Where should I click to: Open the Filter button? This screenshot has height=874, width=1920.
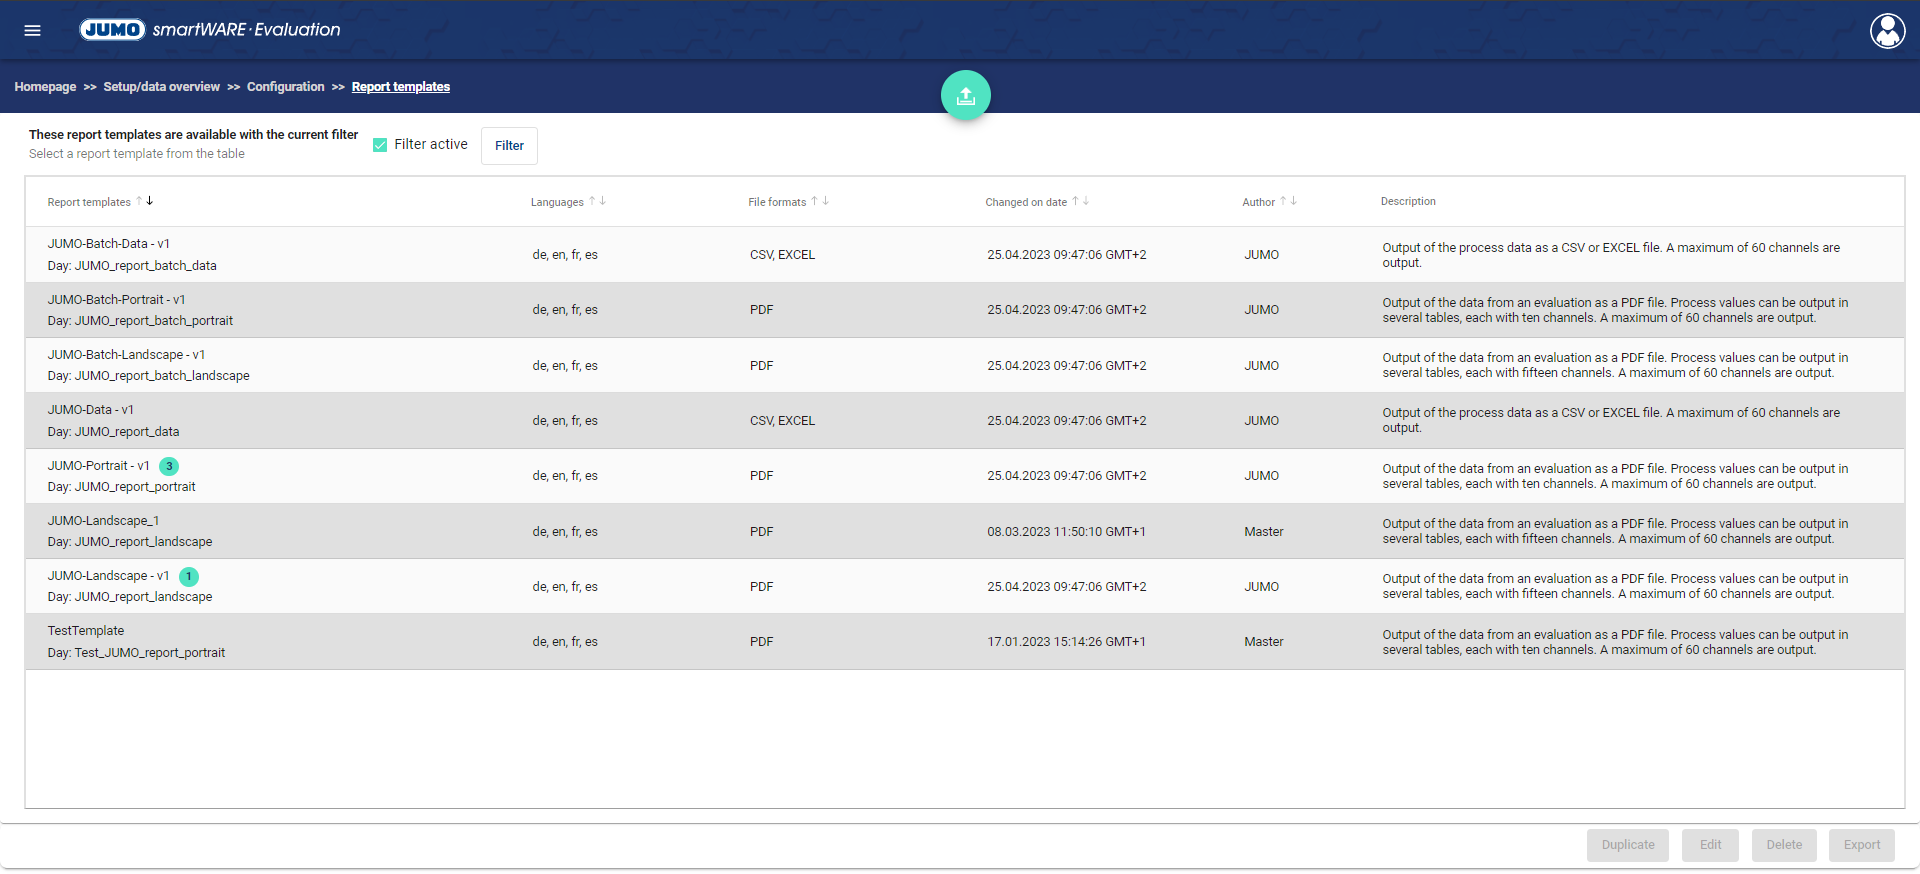point(509,146)
